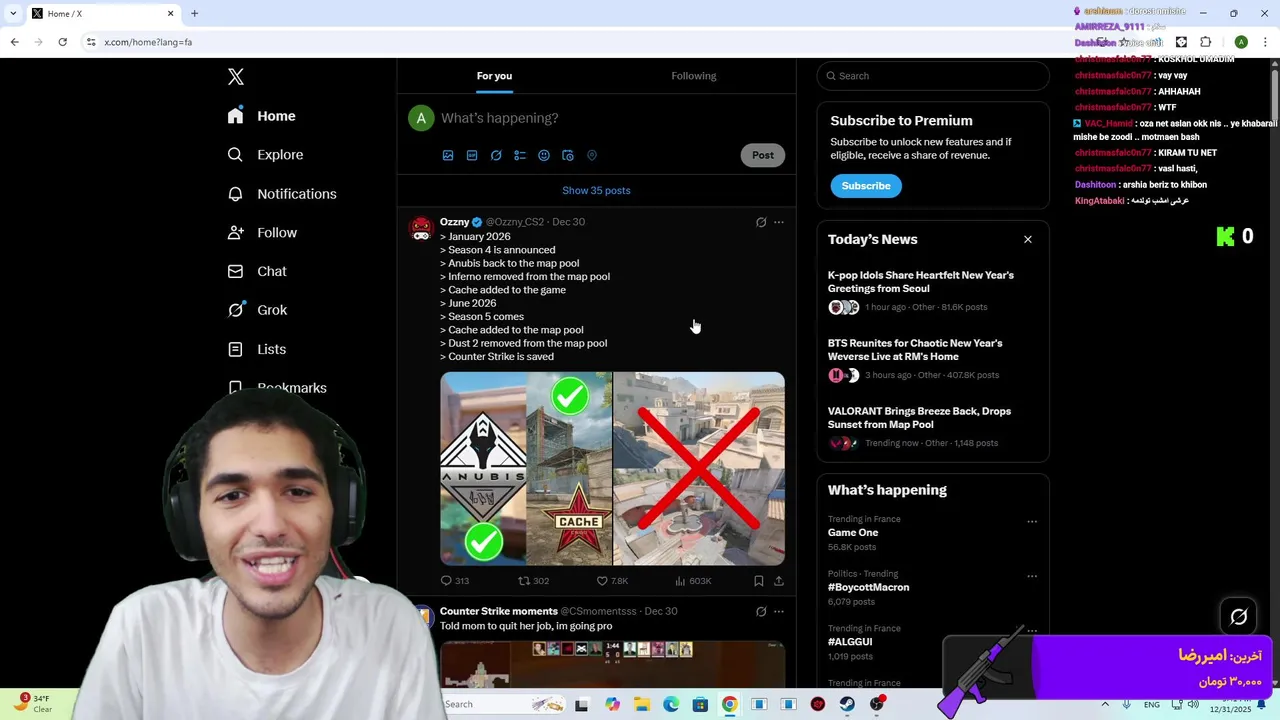Open the Chrome profile avatar
Screen dimensions: 1280x720
coord(1241,42)
